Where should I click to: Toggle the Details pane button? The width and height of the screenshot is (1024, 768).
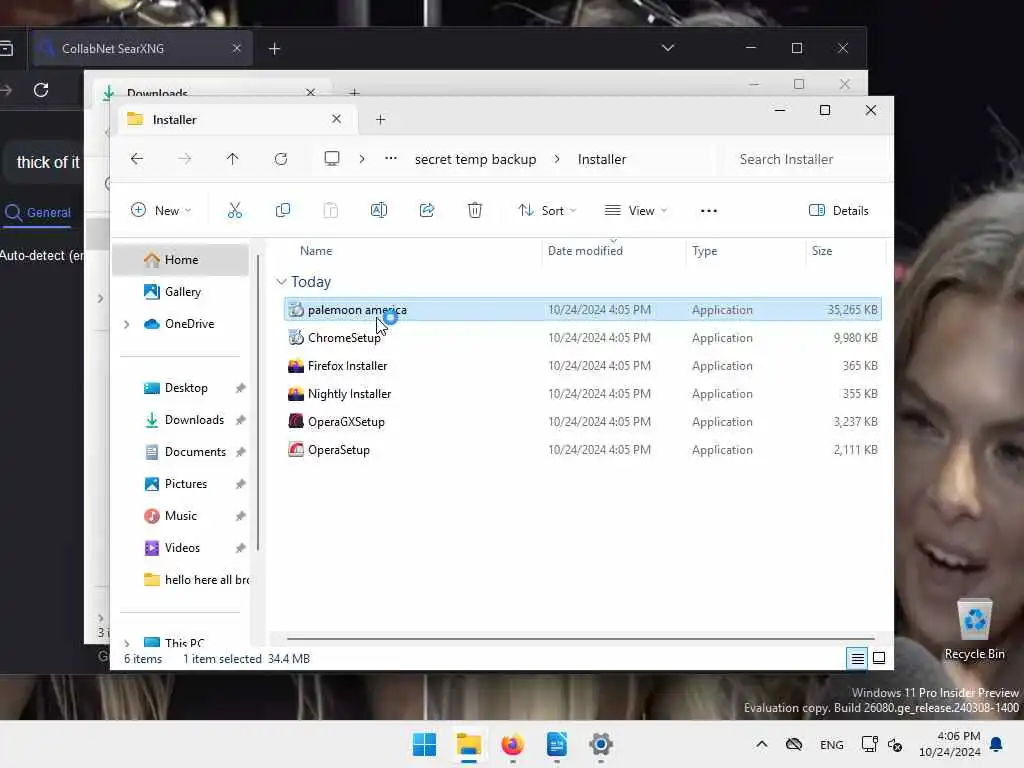839,210
